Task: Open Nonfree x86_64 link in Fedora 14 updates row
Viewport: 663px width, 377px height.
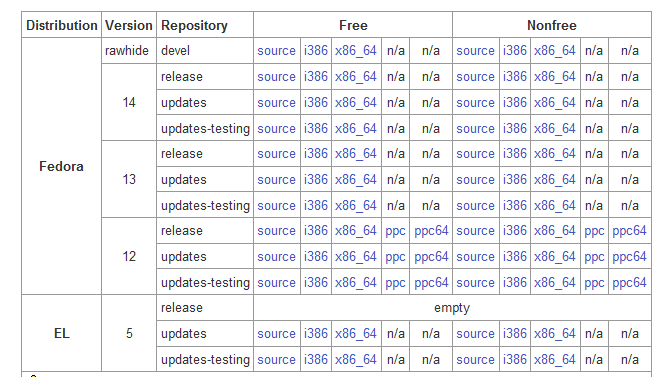Action: point(554,102)
